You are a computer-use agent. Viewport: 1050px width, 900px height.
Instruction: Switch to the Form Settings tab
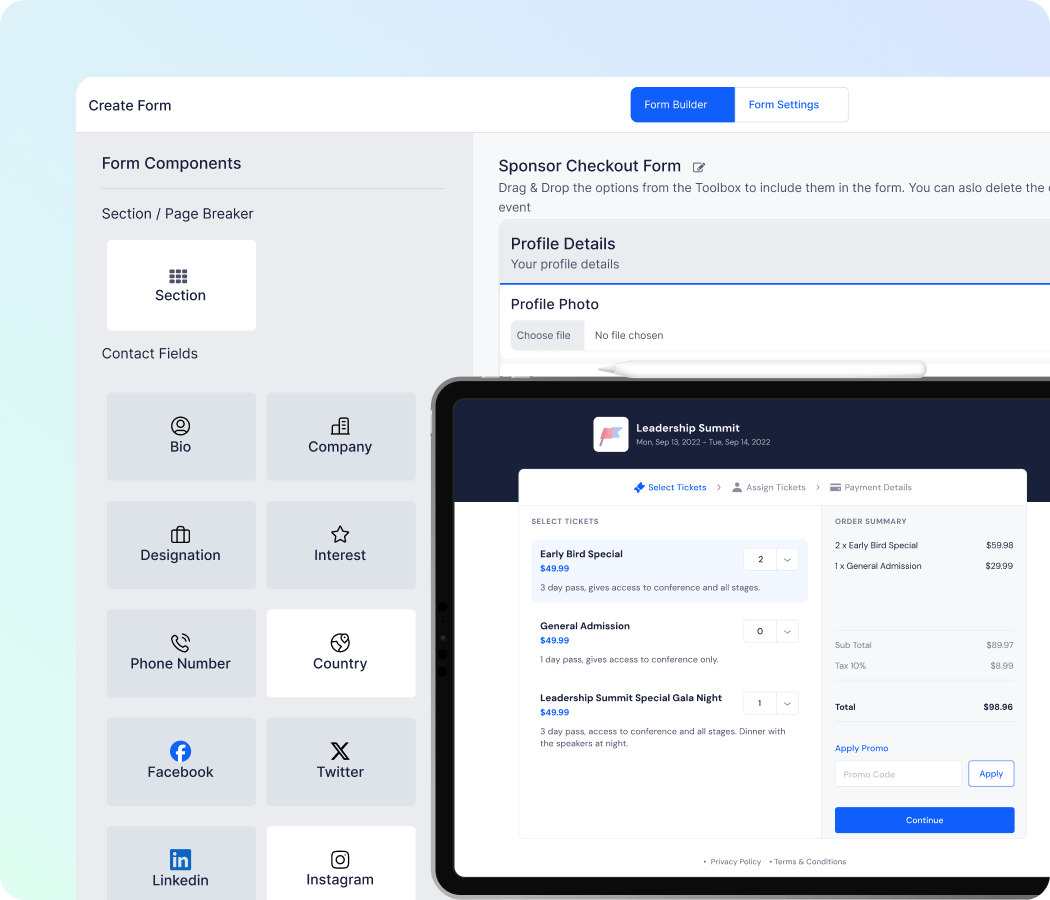792,104
